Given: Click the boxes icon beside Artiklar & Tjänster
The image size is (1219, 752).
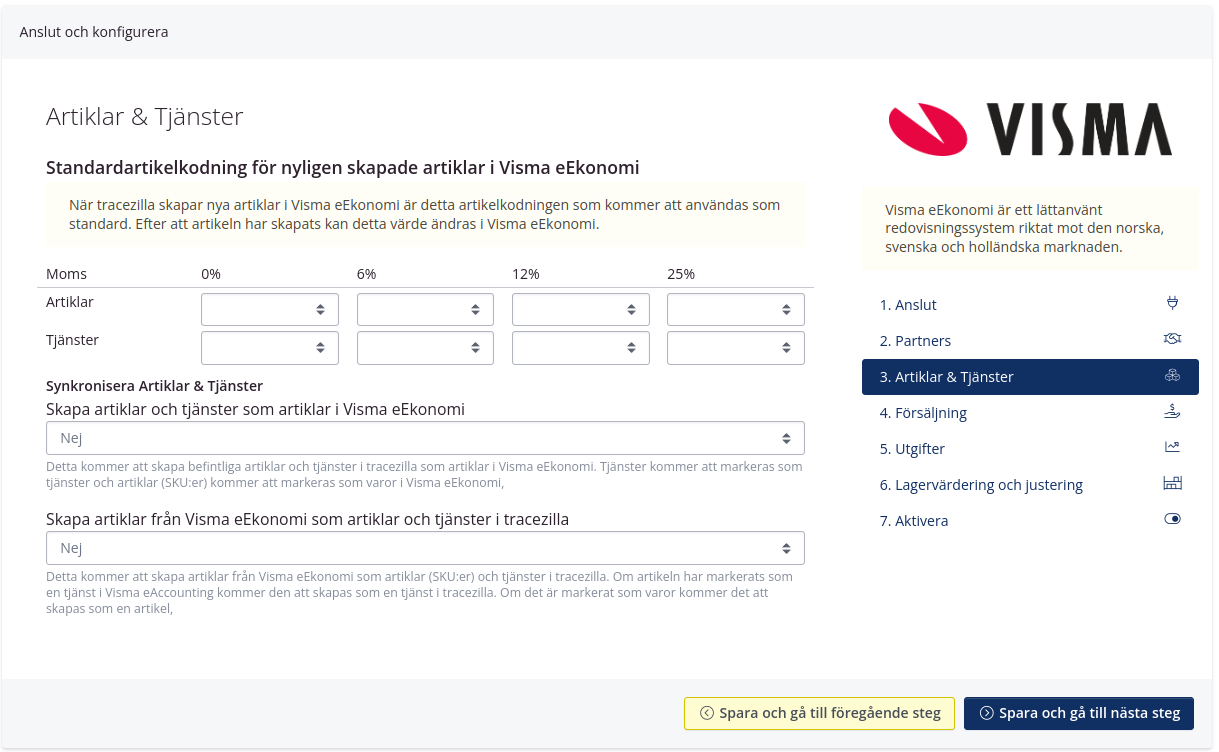Looking at the screenshot, I should [x=1172, y=377].
